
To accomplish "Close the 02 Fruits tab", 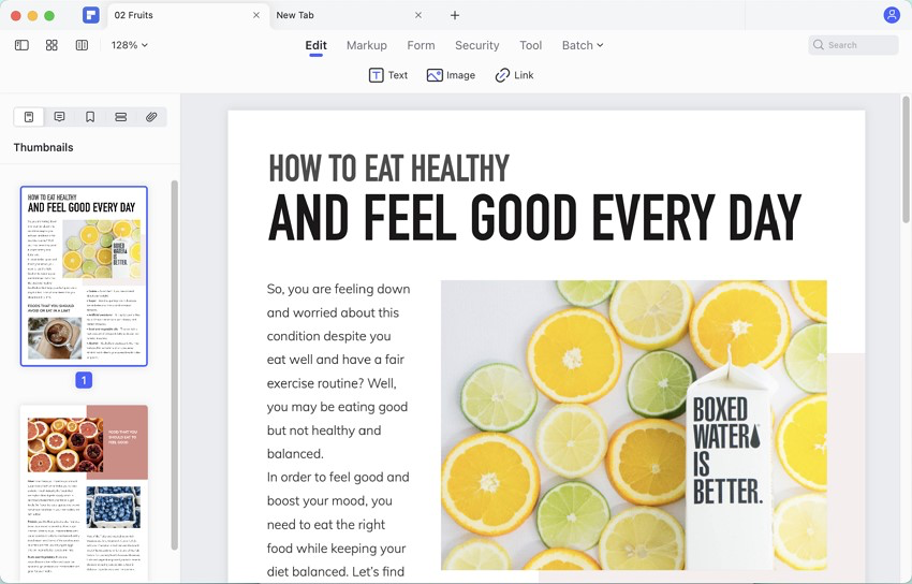I will tap(256, 15).
